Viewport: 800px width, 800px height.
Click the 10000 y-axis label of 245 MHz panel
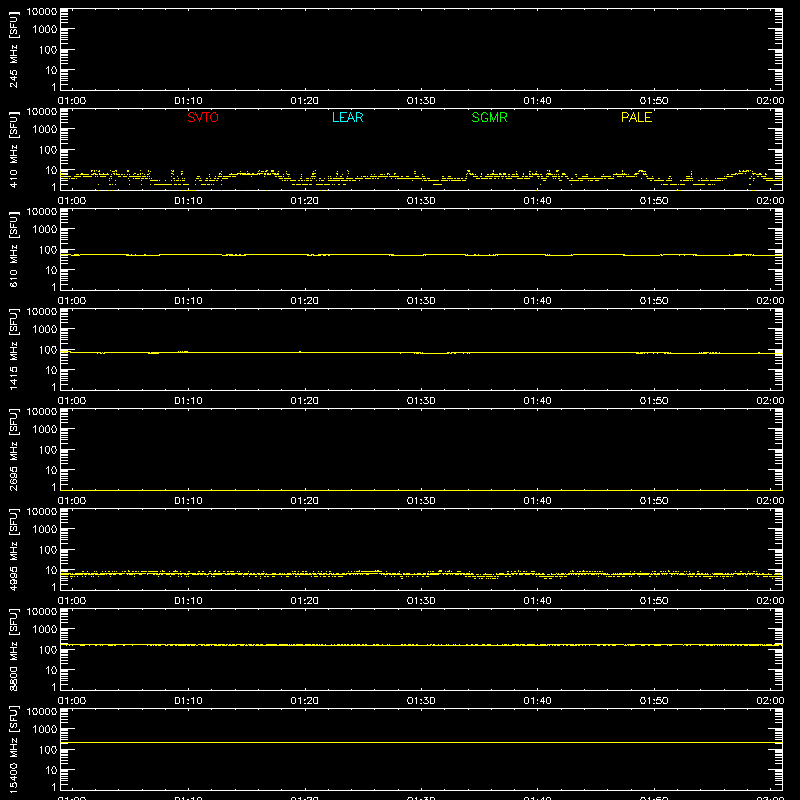42,12
